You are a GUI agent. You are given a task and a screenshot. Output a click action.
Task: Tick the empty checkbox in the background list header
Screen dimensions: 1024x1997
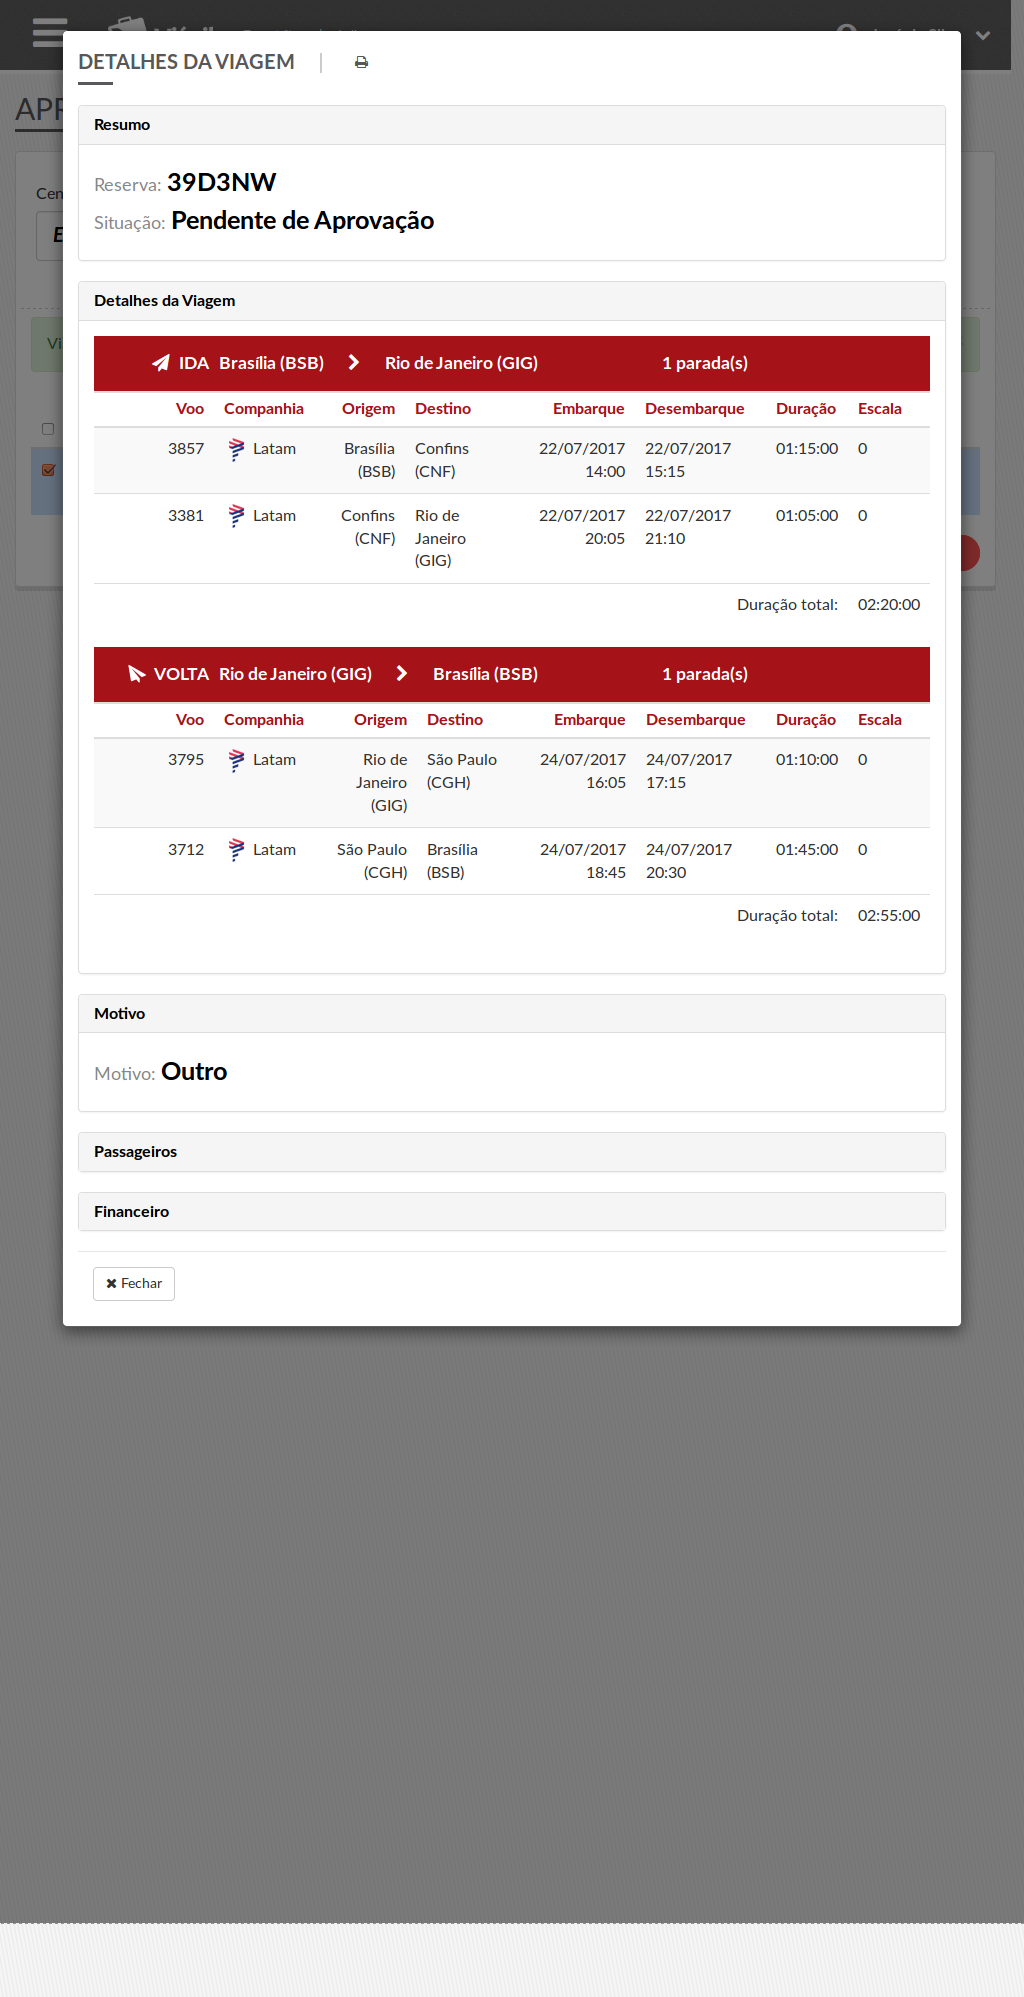click(48, 429)
